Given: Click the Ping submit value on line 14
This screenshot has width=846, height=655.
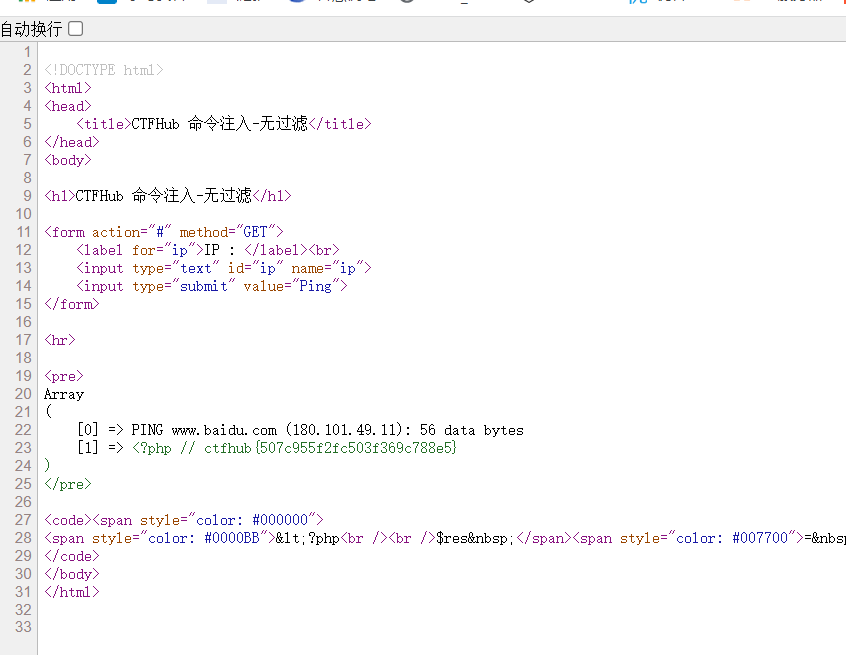Looking at the screenshot, I should pos(318,285).
